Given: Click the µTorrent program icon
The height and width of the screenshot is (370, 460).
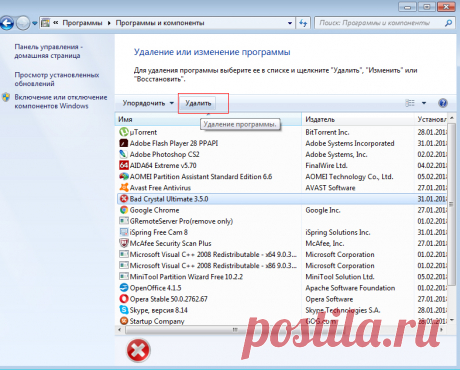Looking at the screenshot, I should tap(124, 132).
